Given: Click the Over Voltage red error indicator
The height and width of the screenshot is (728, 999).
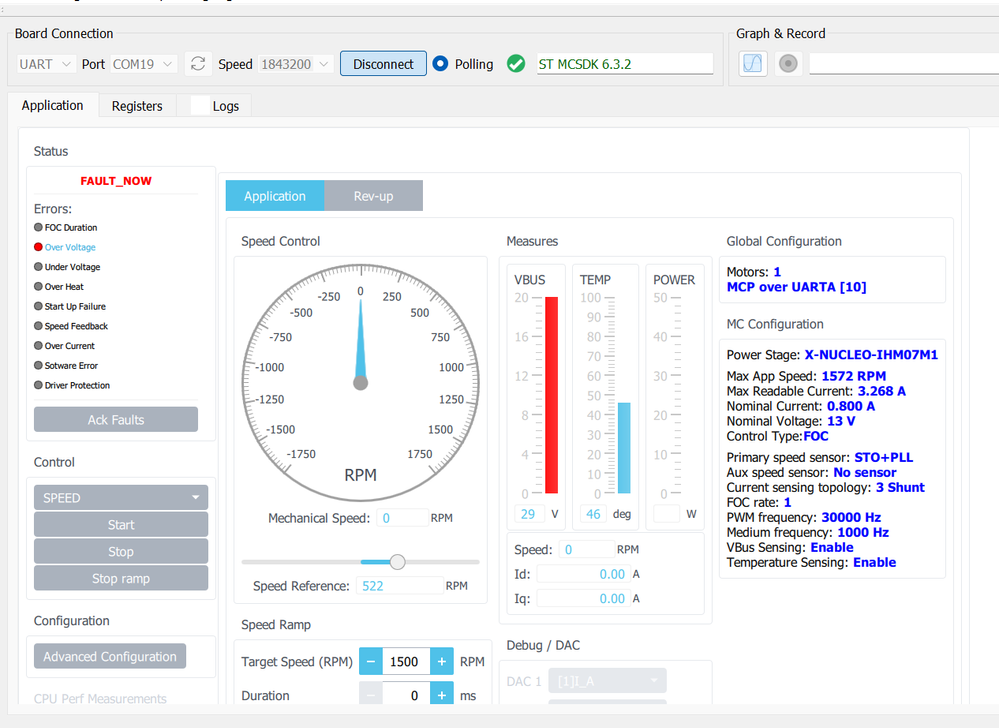Looking at the screenshot, I should [38, 246].
